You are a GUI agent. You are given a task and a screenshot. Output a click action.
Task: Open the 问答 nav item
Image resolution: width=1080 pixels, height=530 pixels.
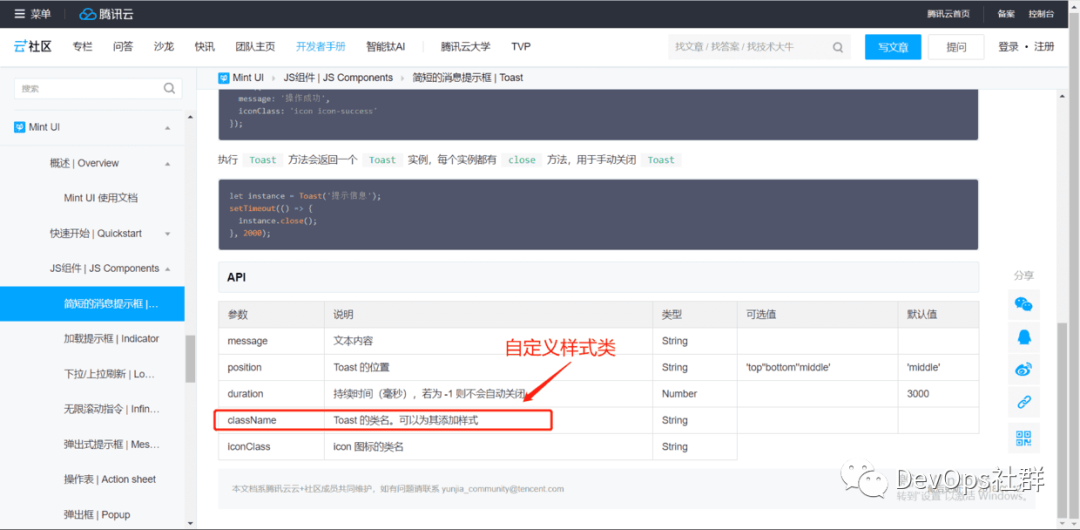pos(123,47)
